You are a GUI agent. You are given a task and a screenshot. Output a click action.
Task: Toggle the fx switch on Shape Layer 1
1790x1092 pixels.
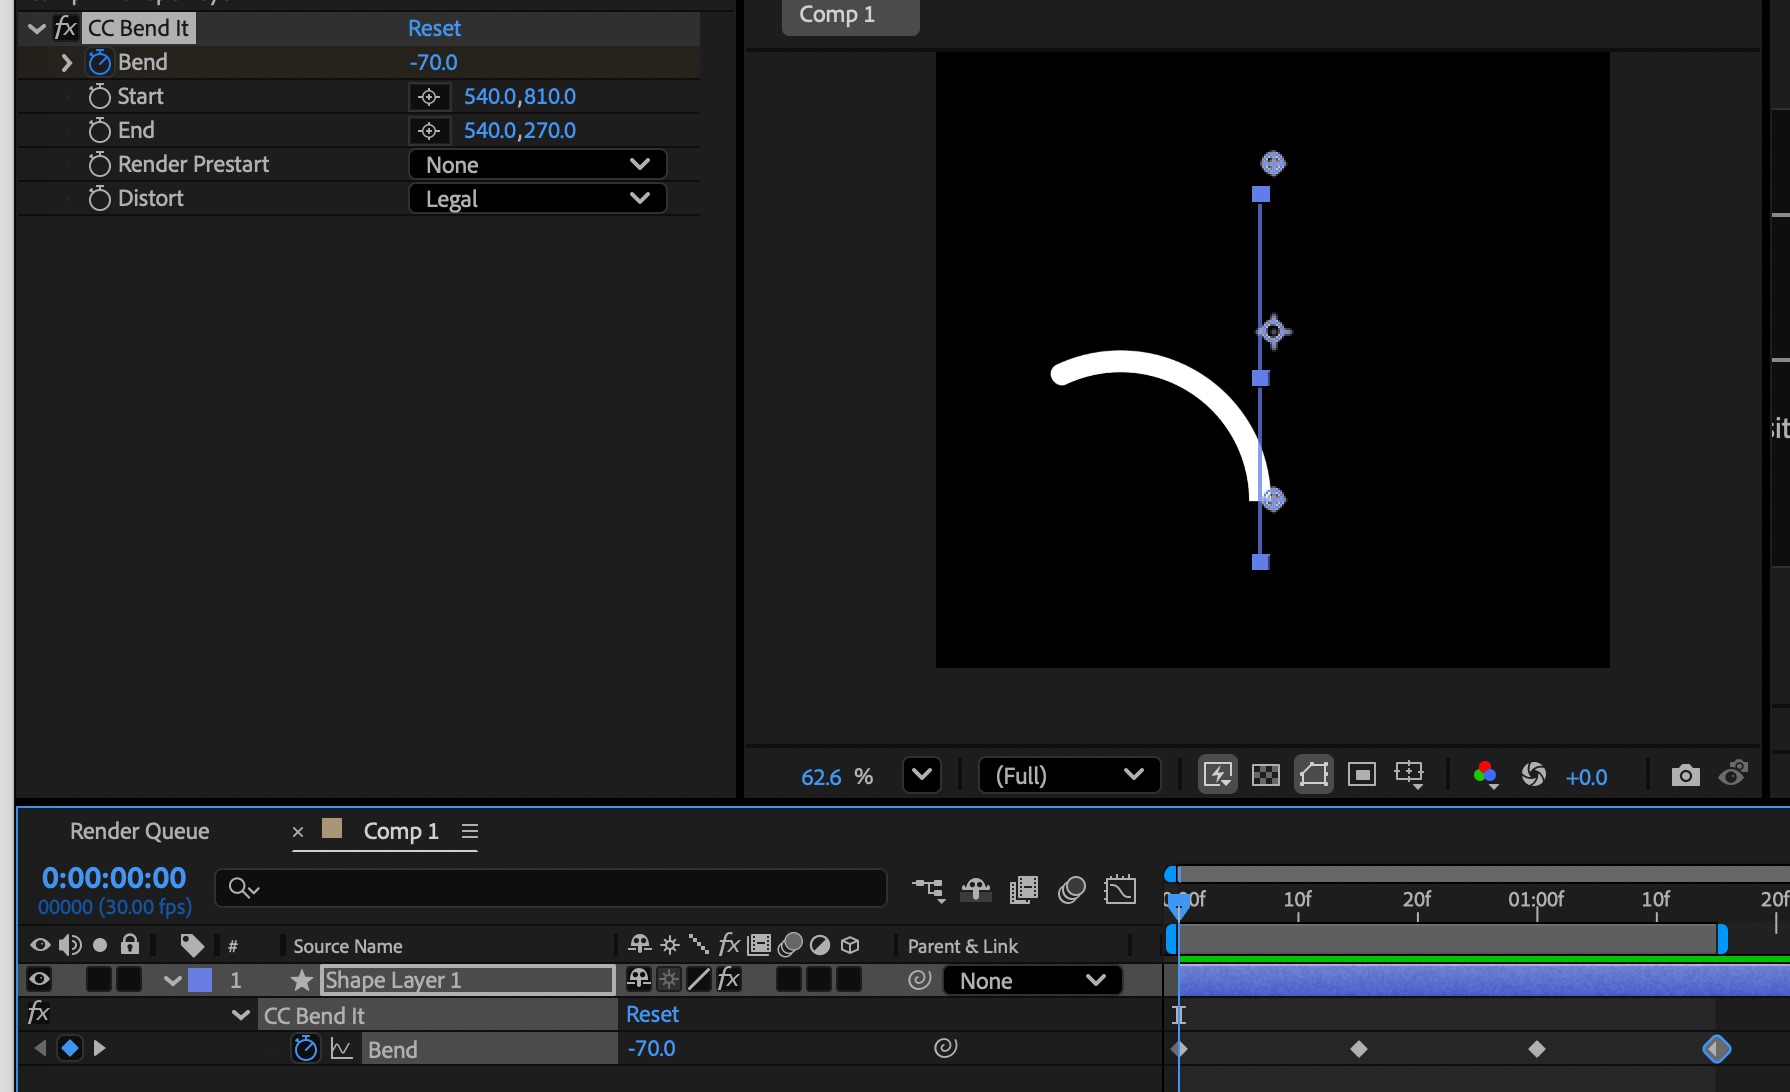pos(729,980)
